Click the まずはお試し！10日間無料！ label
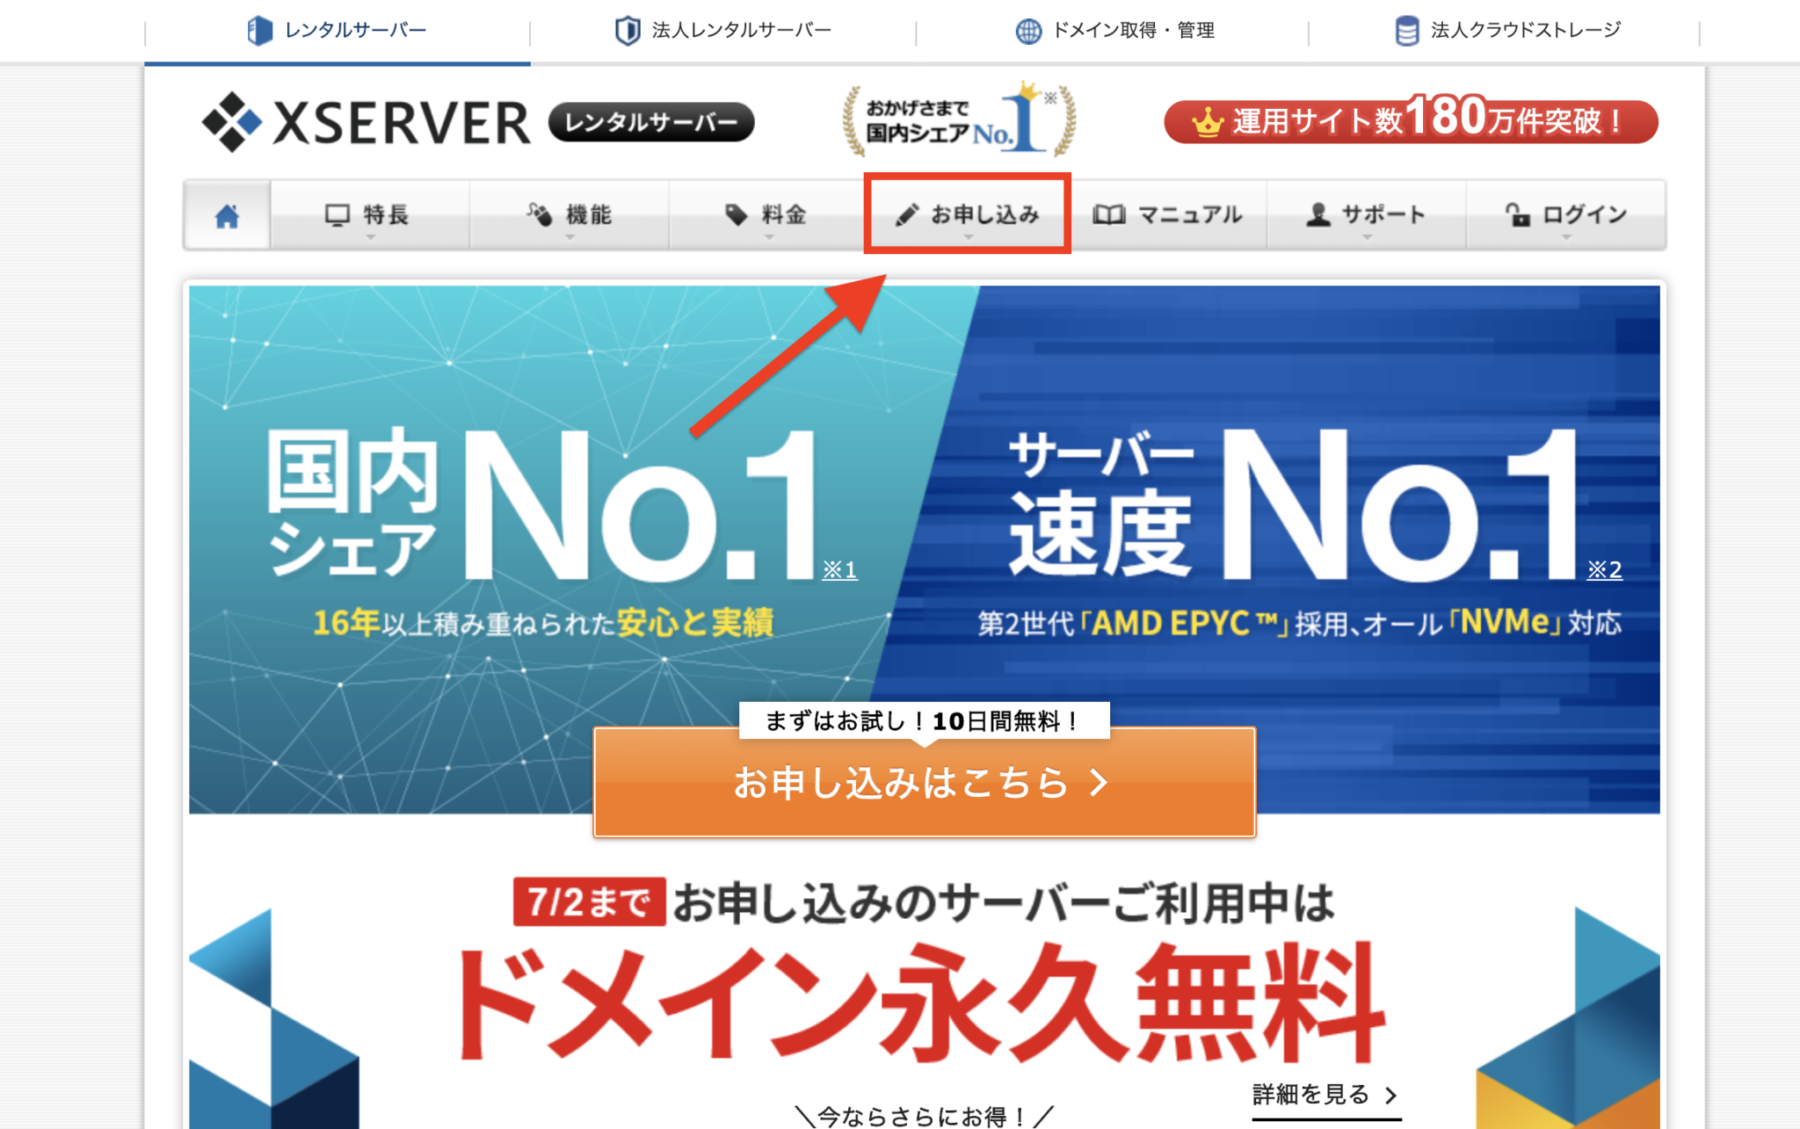1800x1129 pixels. (x=924, y=721)
